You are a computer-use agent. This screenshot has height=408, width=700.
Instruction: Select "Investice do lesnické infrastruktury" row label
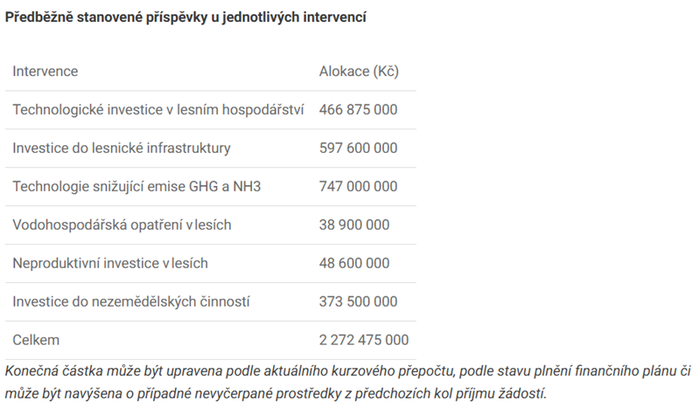point(122,148)
